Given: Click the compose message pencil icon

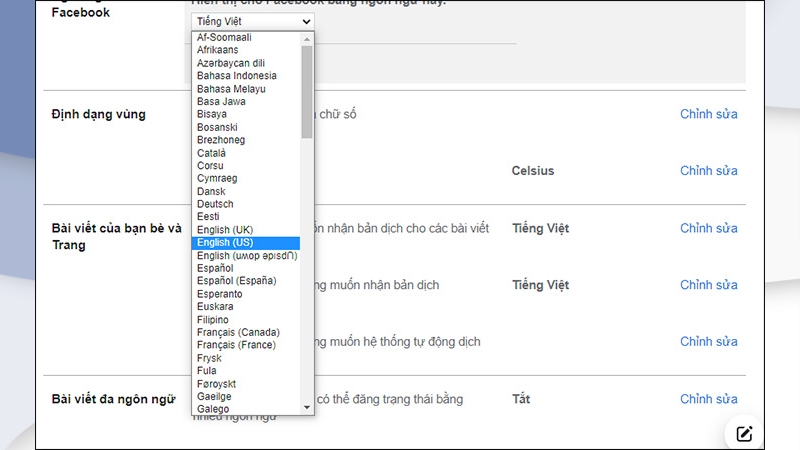Looking at the screenshot, I should click(x=744, y=434).
